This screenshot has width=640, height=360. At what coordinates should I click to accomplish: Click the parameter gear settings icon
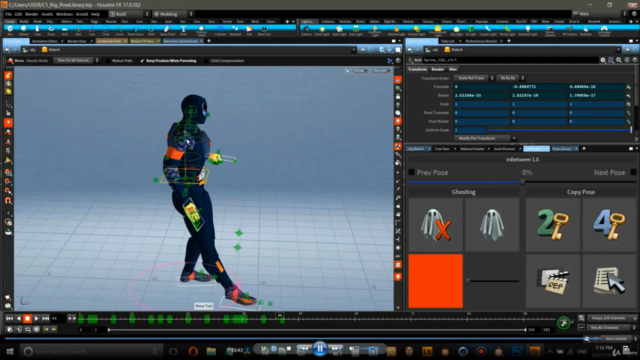603,60
